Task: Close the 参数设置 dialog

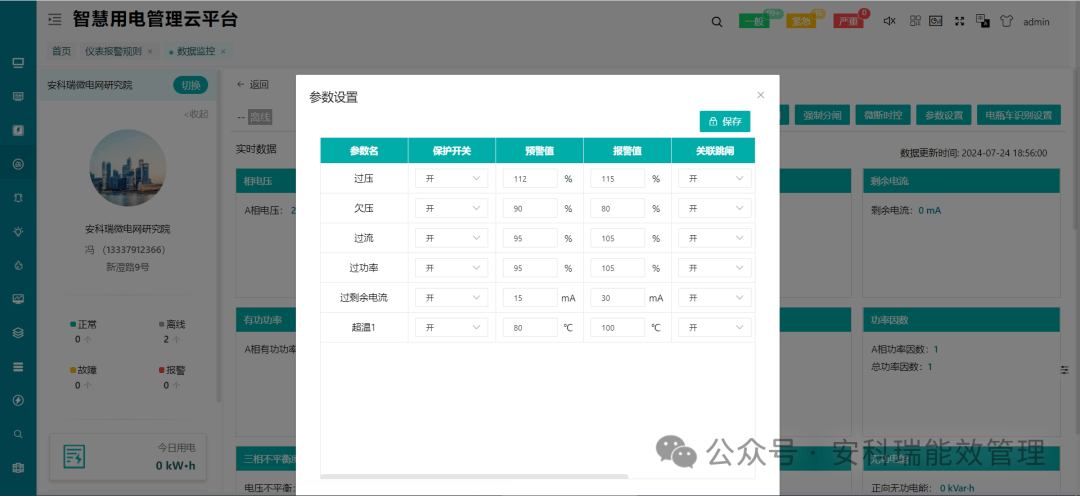Action: pyautogui.click(x=760, y=95)
